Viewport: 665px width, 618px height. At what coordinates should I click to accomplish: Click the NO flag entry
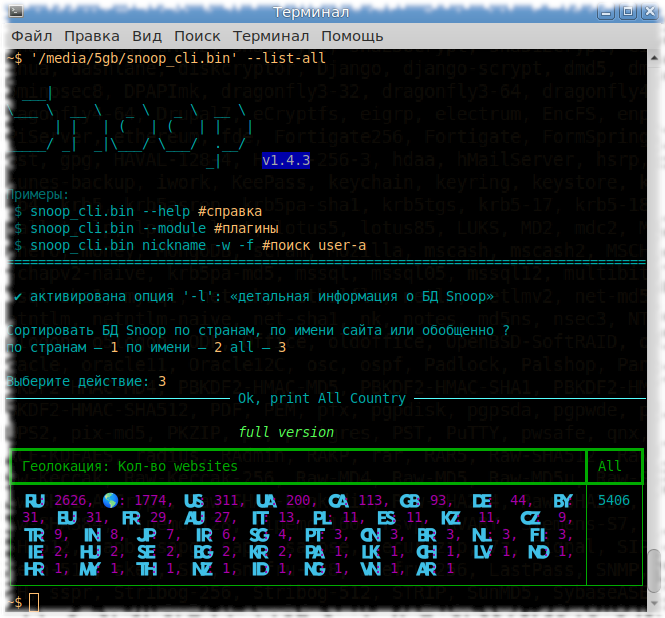click(x=539, y=552)
